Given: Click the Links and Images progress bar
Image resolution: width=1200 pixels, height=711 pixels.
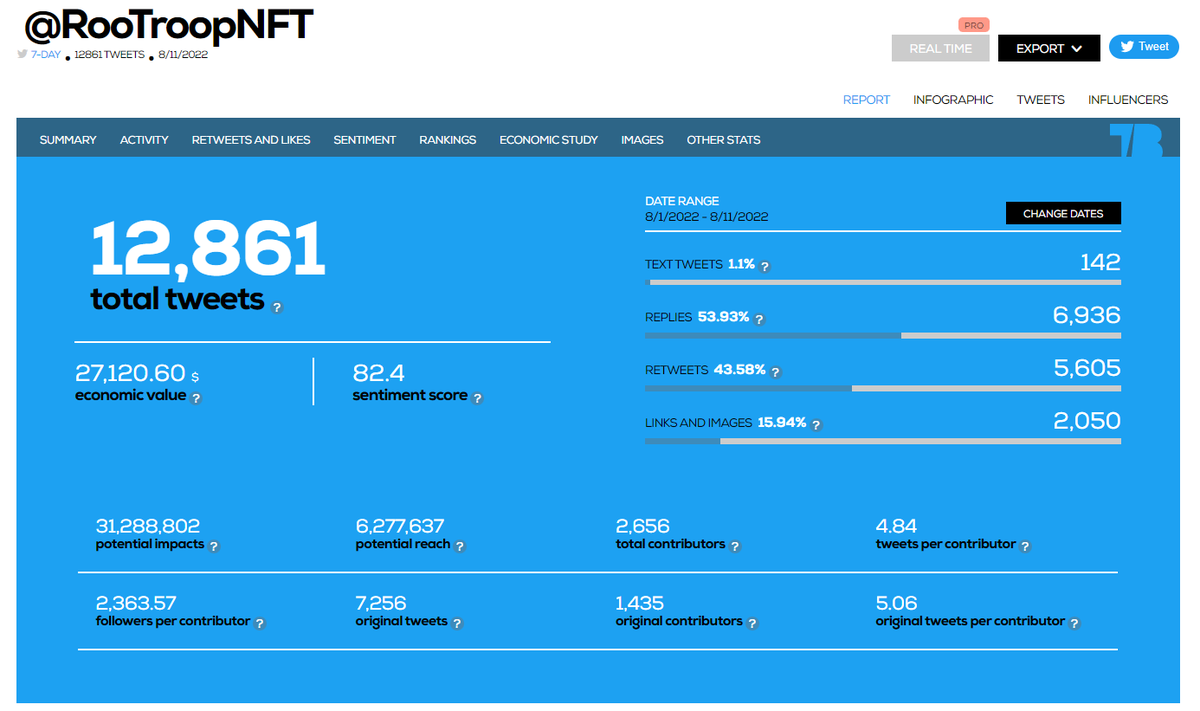Looking at the screenshot, I should [x=883, y=441].
